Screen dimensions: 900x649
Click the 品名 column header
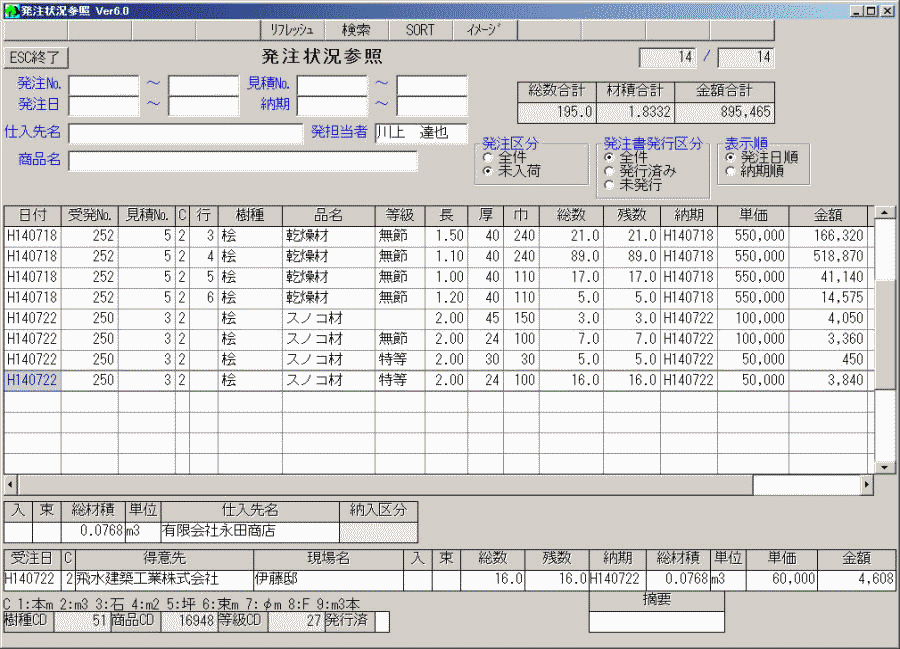pos(329,215)
